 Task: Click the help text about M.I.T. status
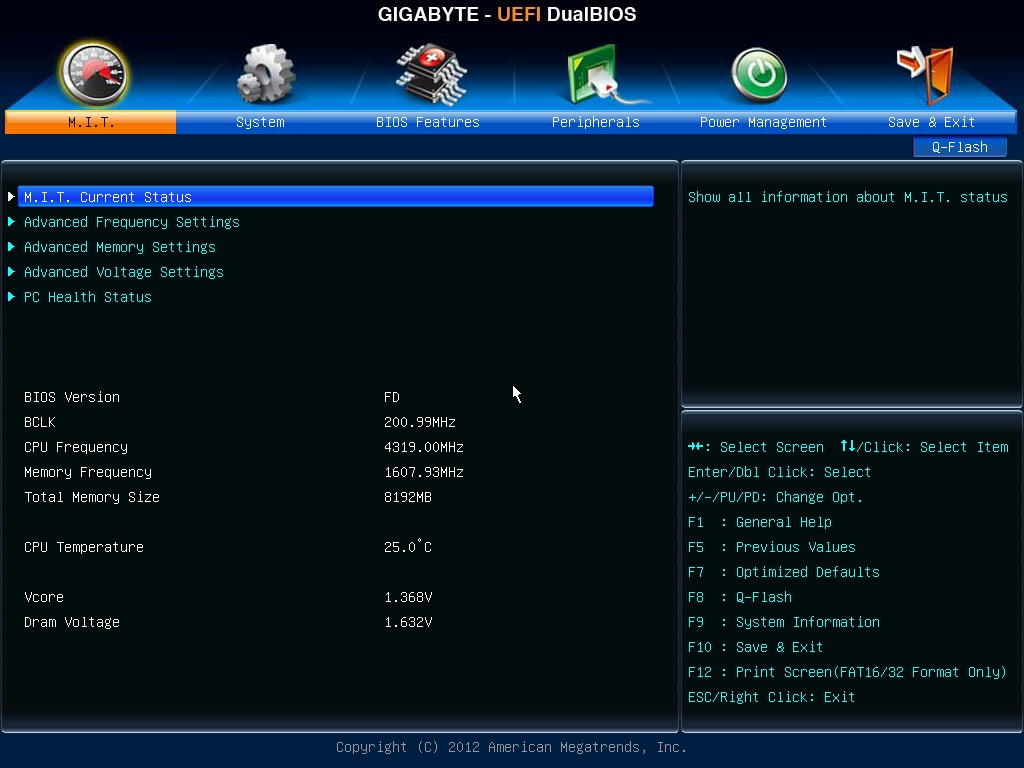click(x=848, y=197)
